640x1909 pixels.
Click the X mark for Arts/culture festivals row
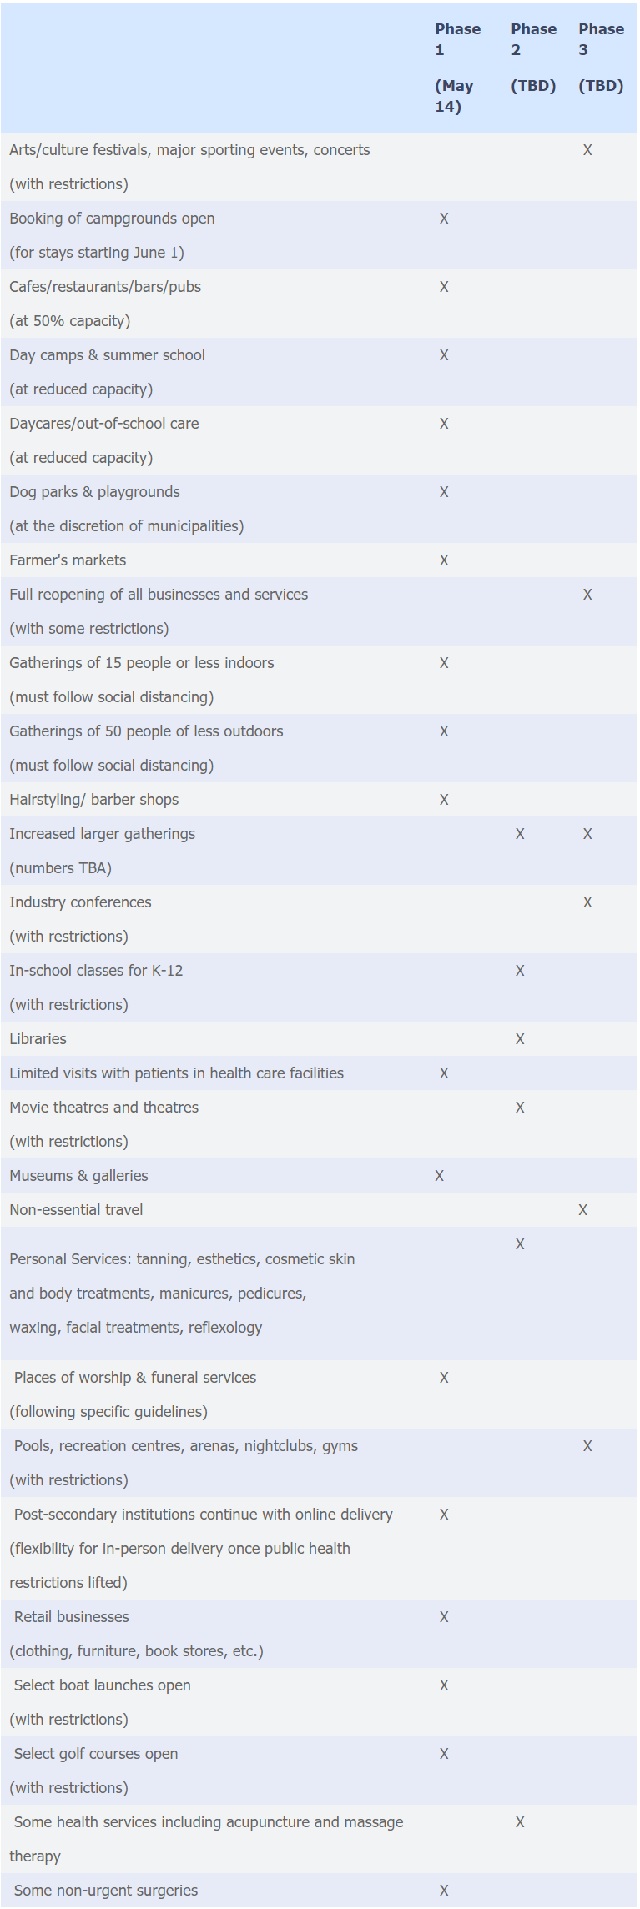[x=587, y=150]
